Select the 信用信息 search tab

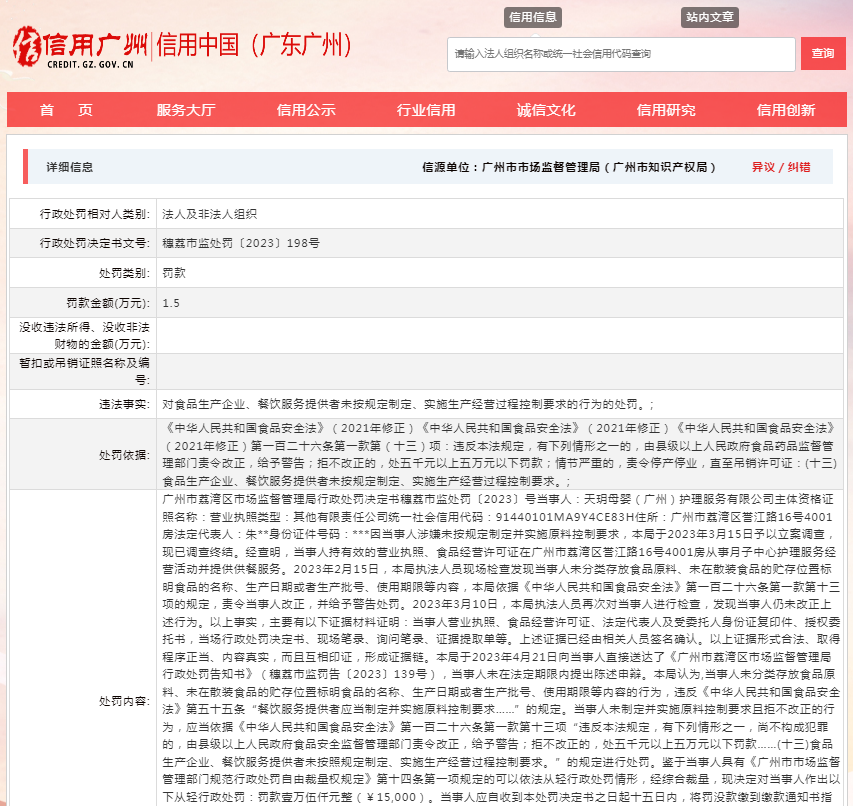pos(533,17)
